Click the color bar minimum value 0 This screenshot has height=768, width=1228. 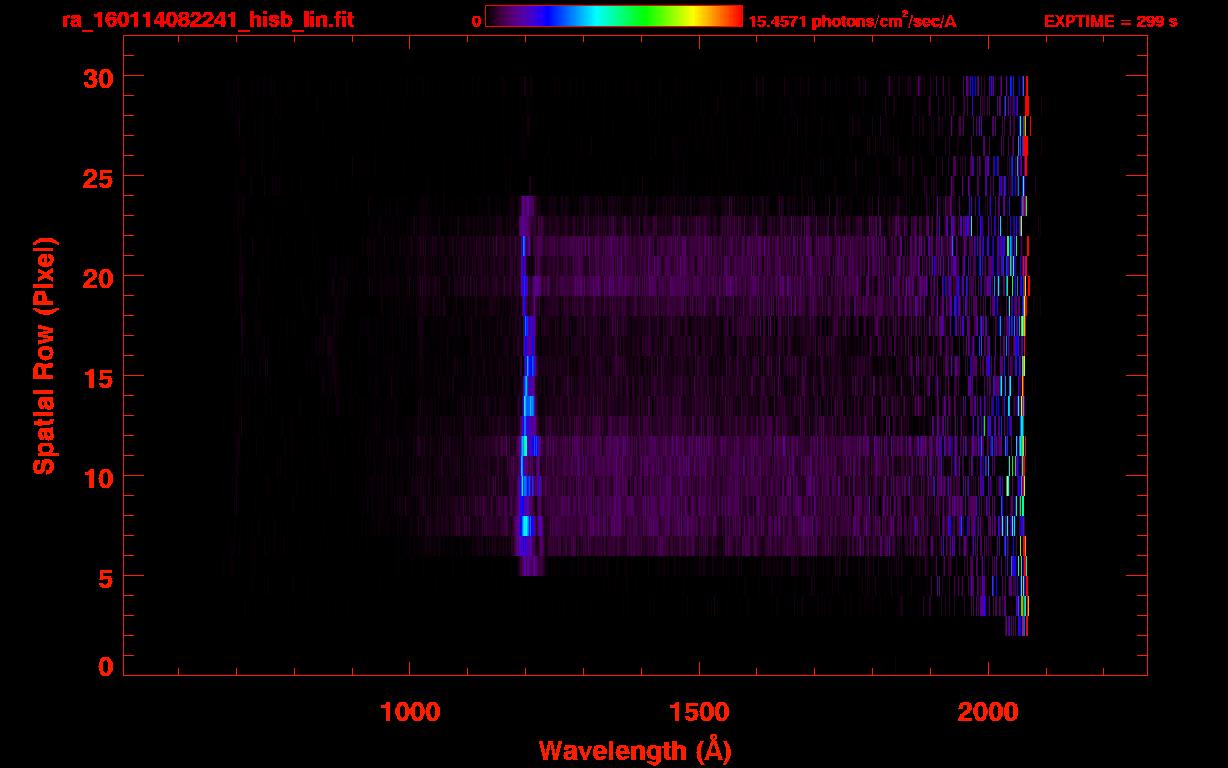pyautogui.click(x=477, y=21)
